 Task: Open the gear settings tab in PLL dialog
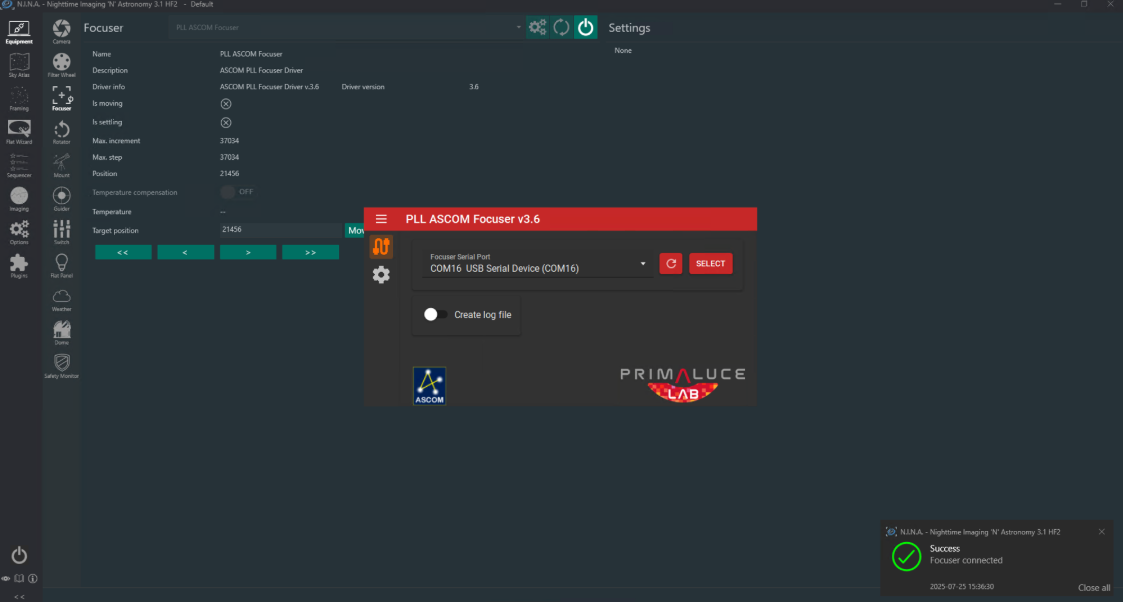click(381, 274)
